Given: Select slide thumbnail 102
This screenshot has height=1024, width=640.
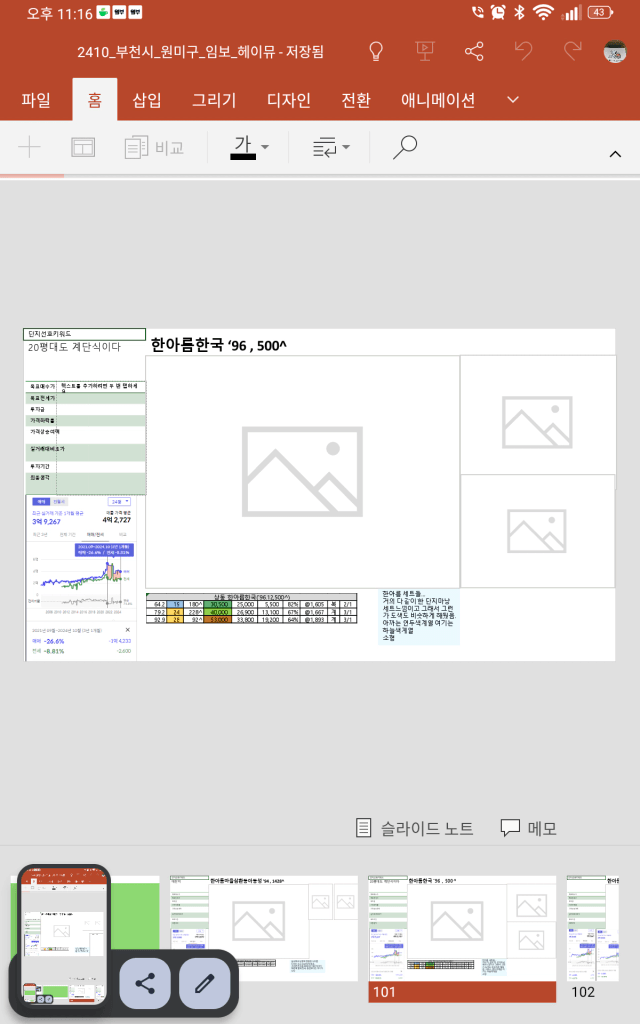Looking at the screenshot, I should [593, 938].
